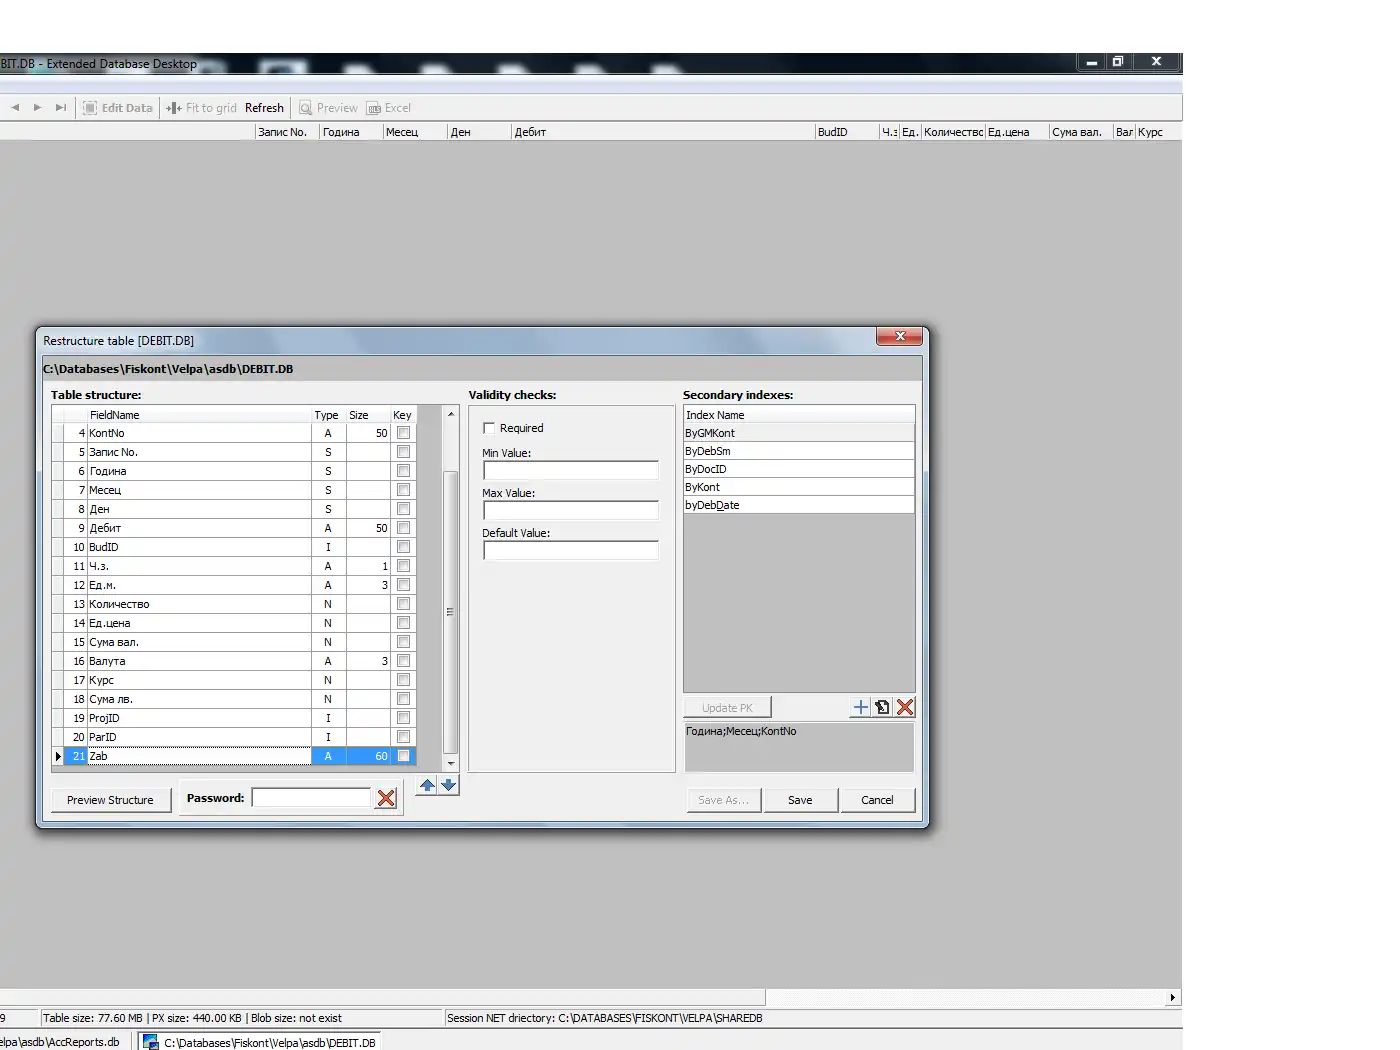Viewport: 1400px width, 1050px height.
Task: Focus the Min Value field
Action: (x=571, y=470)
